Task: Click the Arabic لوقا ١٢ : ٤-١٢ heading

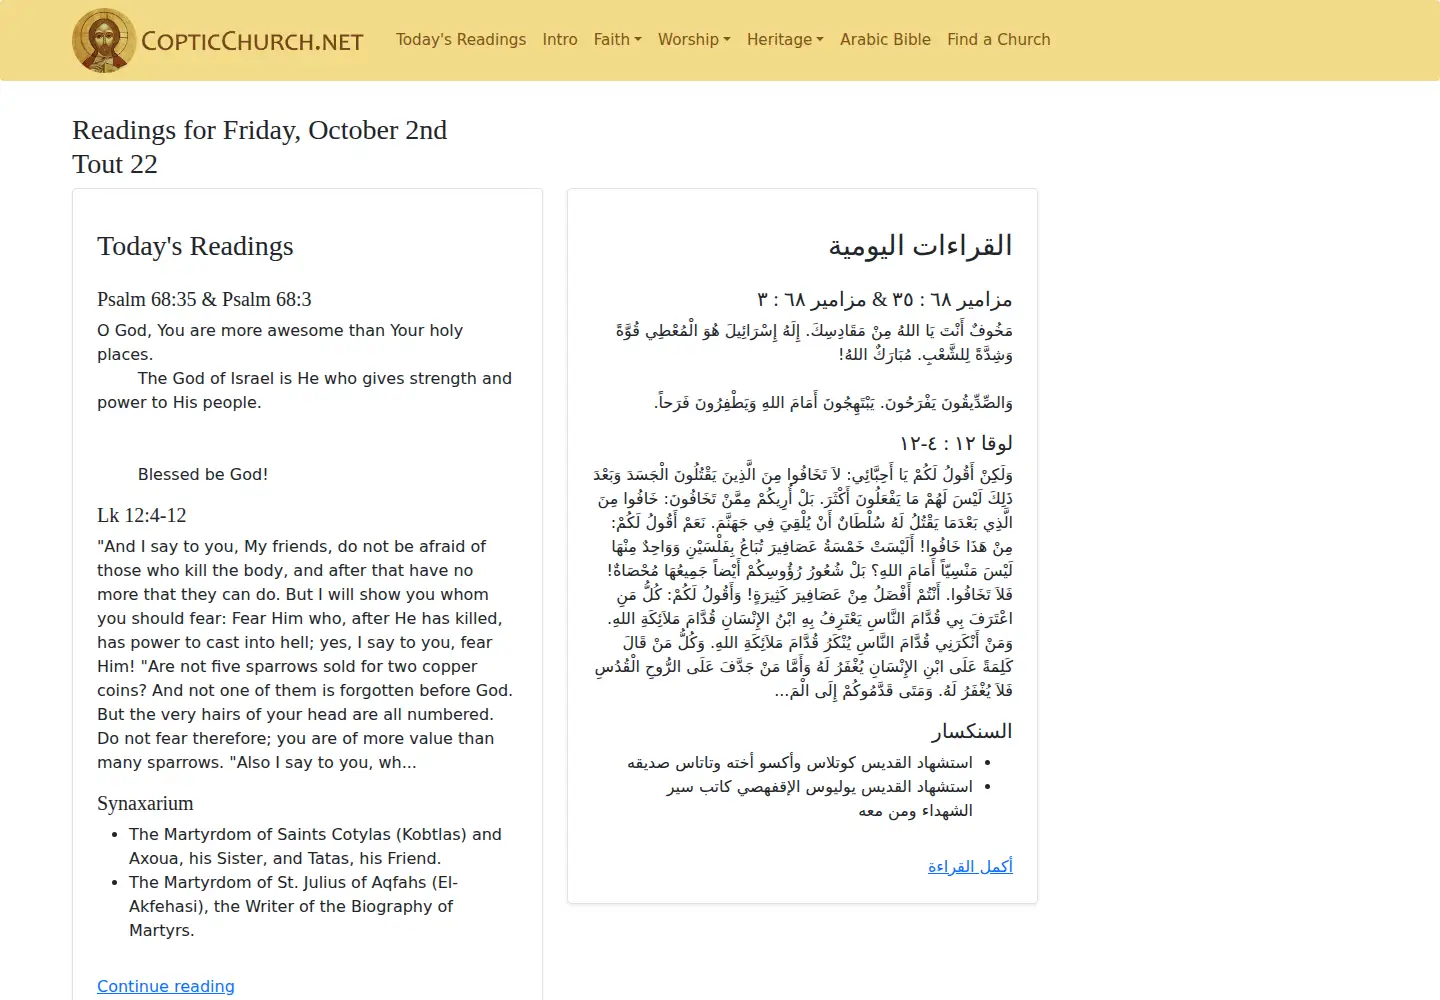Action: tap(956, 443)
